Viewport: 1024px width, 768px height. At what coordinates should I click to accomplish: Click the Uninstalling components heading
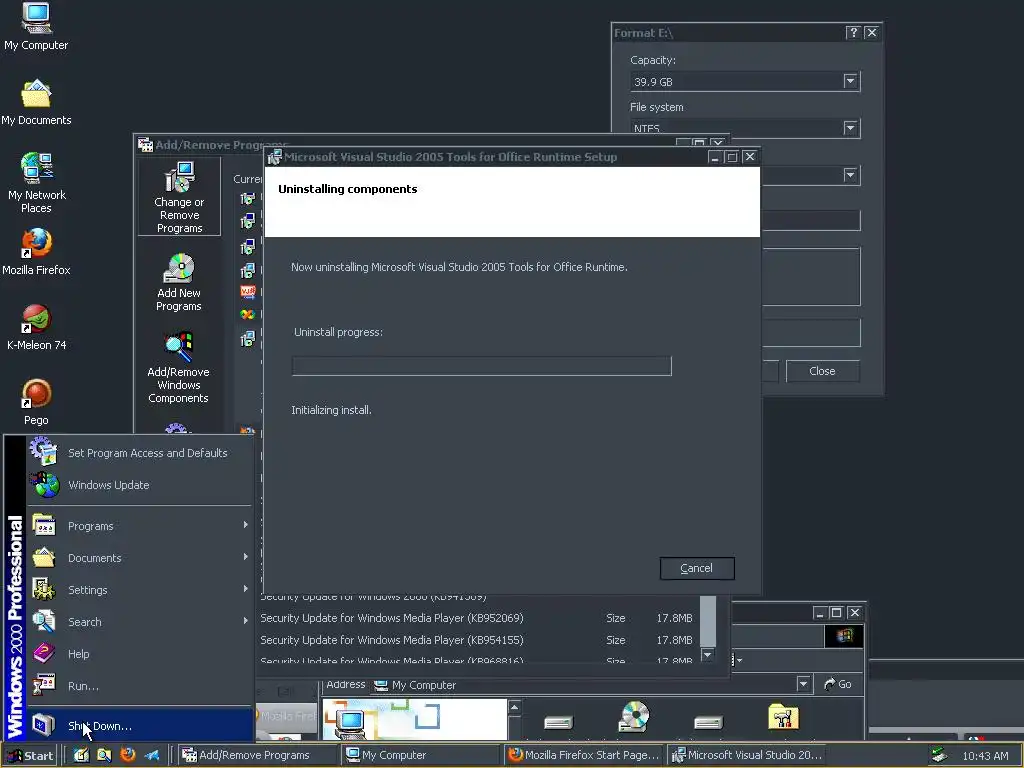(347, 189)
